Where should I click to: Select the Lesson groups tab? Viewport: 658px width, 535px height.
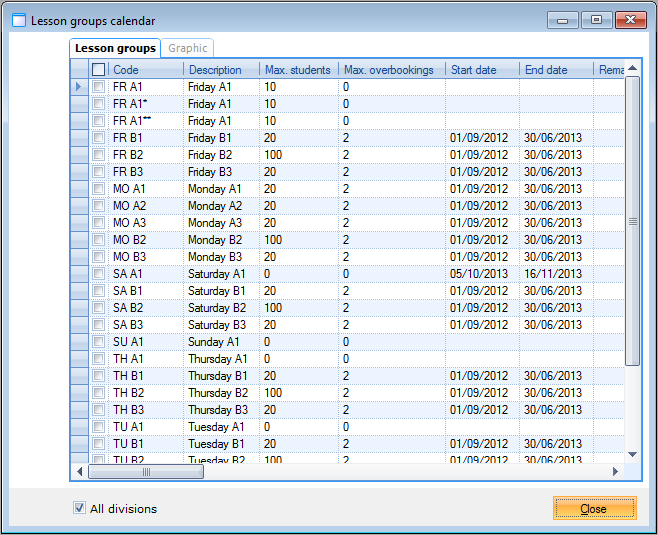[116, 48]
